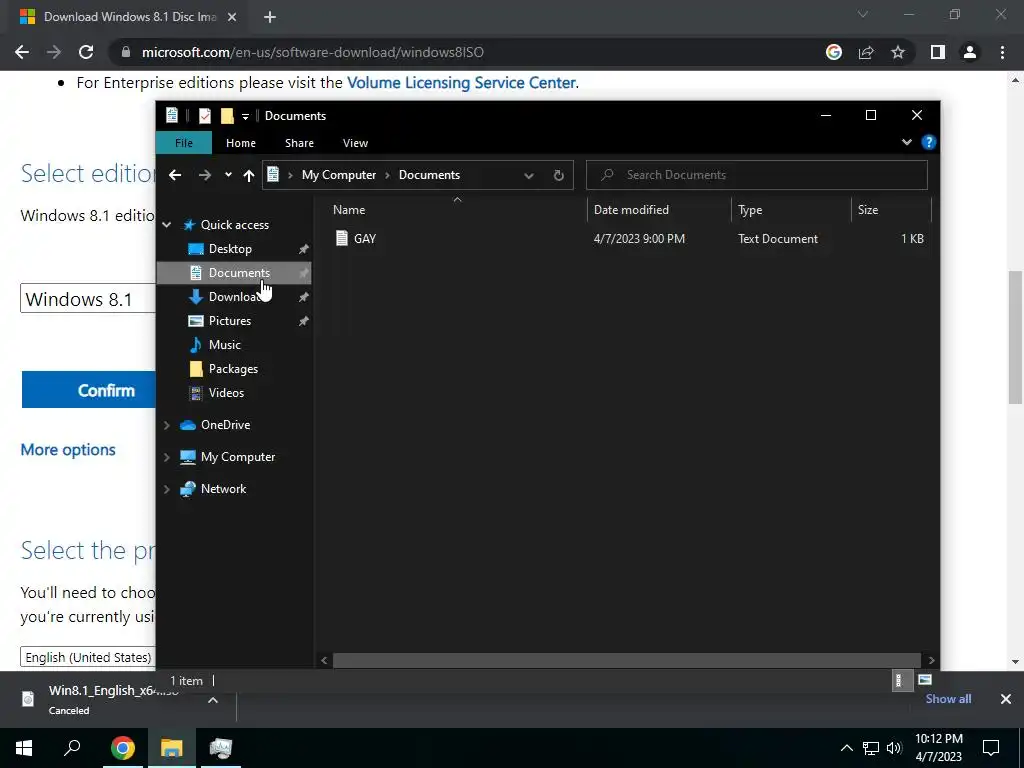This screenshot has width=1024, height=768.
Task: Collapse the Quick access tree node
Action: coord(167,225)
